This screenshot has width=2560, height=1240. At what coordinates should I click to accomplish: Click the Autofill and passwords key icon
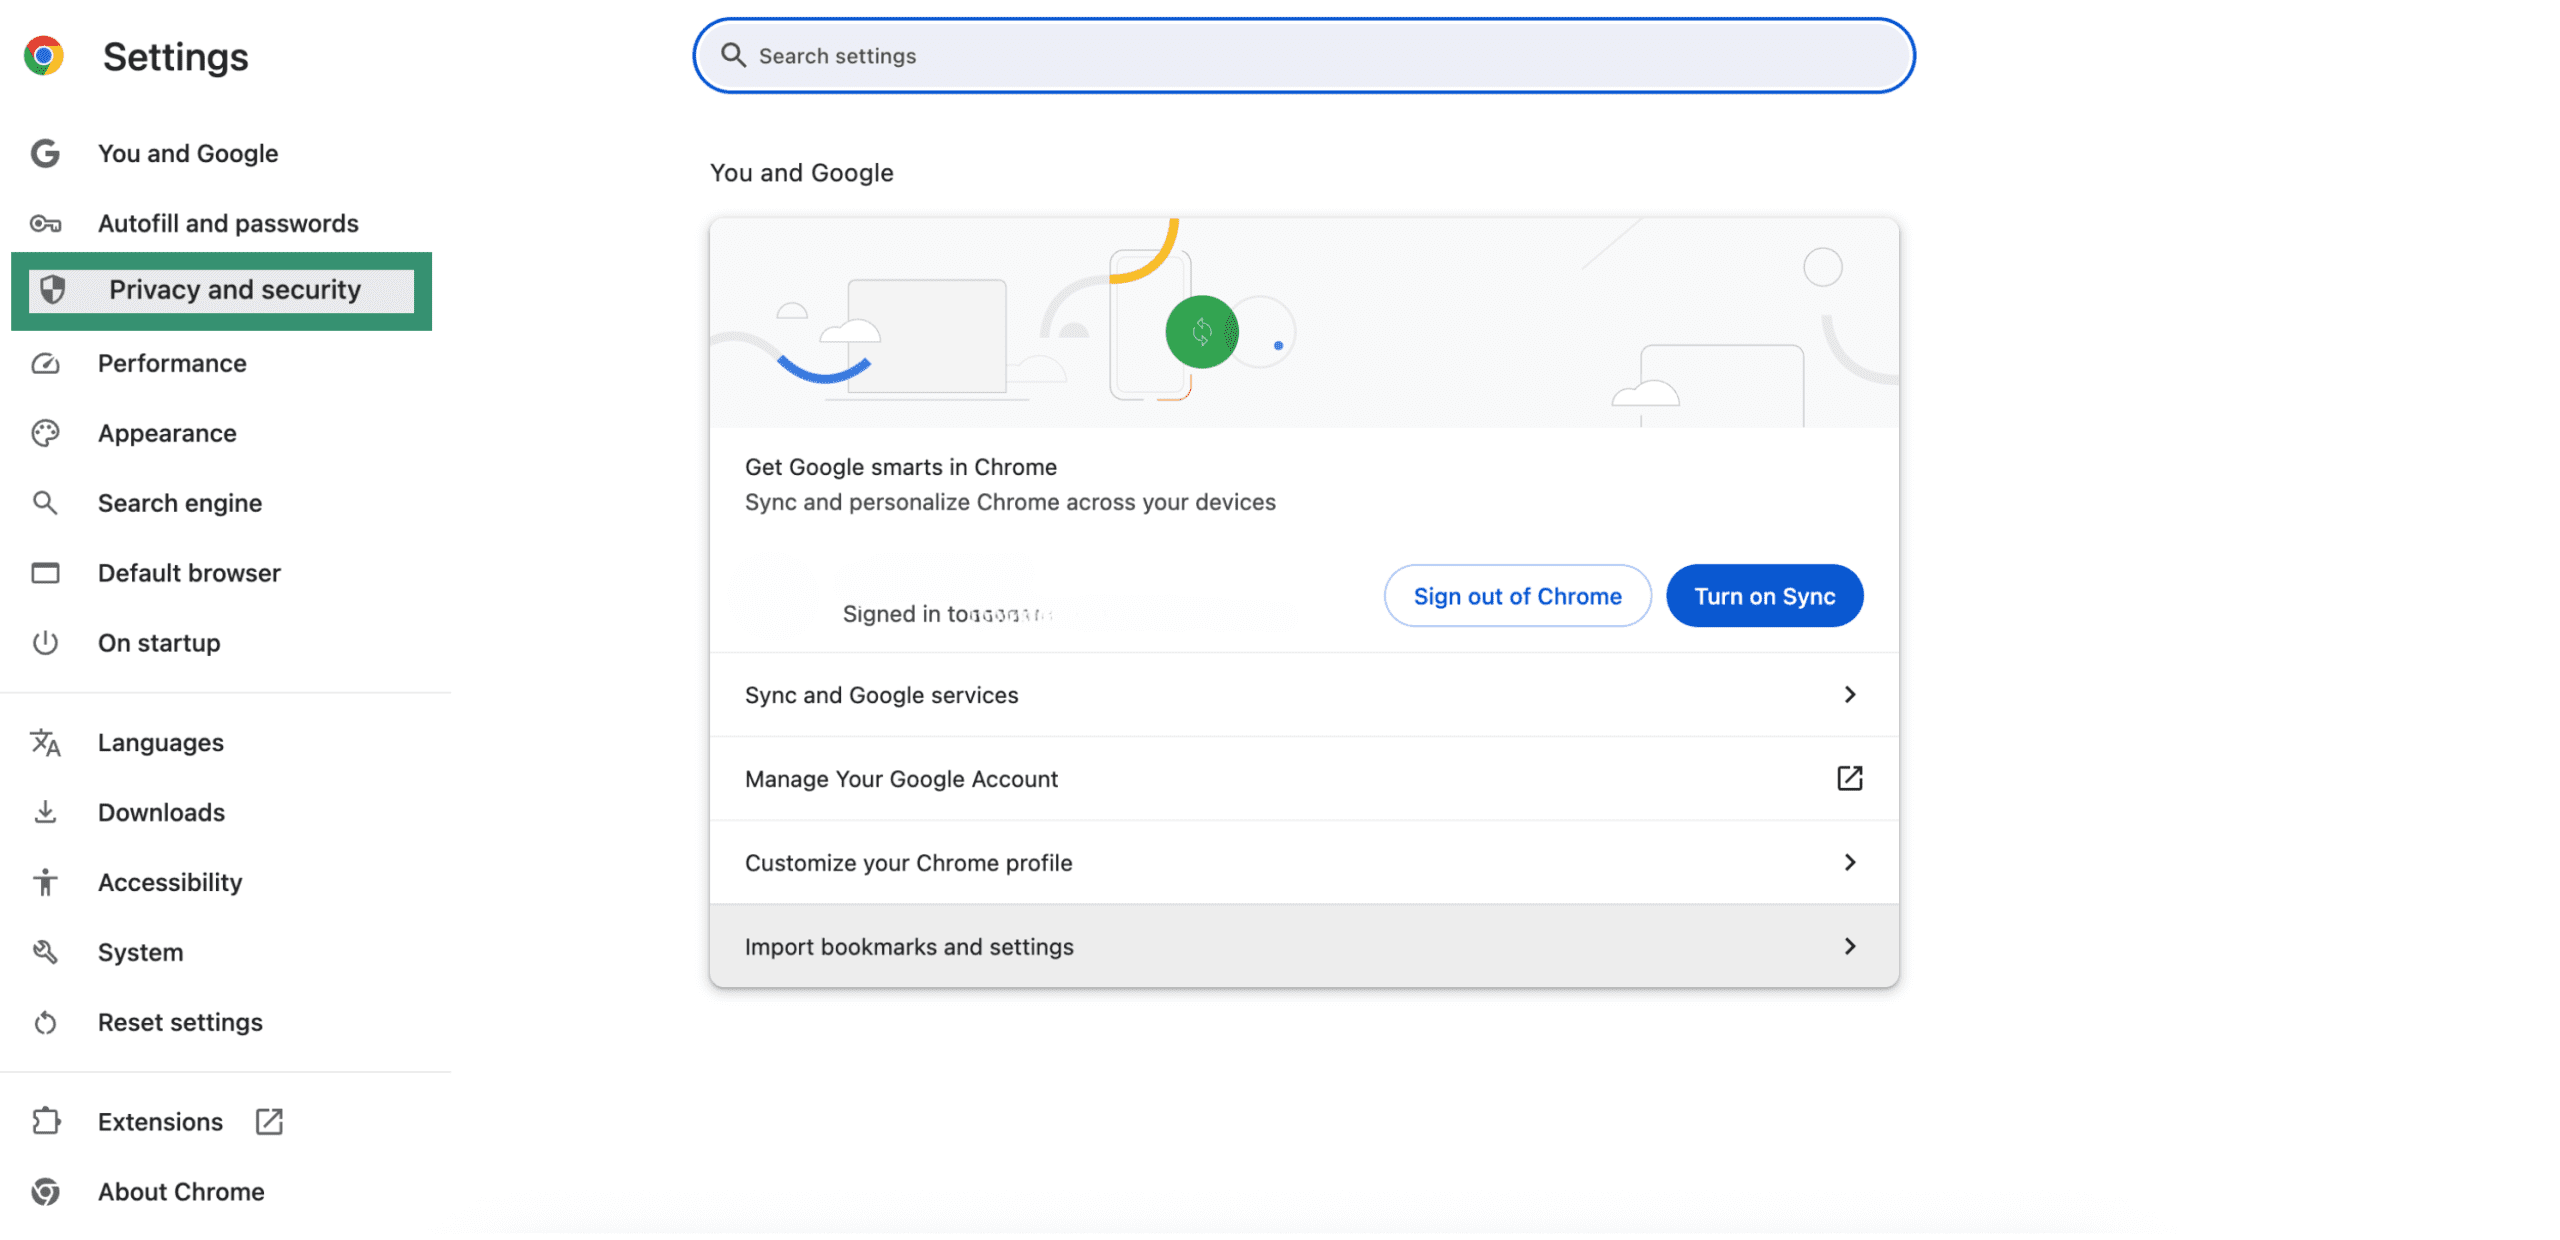[46, 223]
